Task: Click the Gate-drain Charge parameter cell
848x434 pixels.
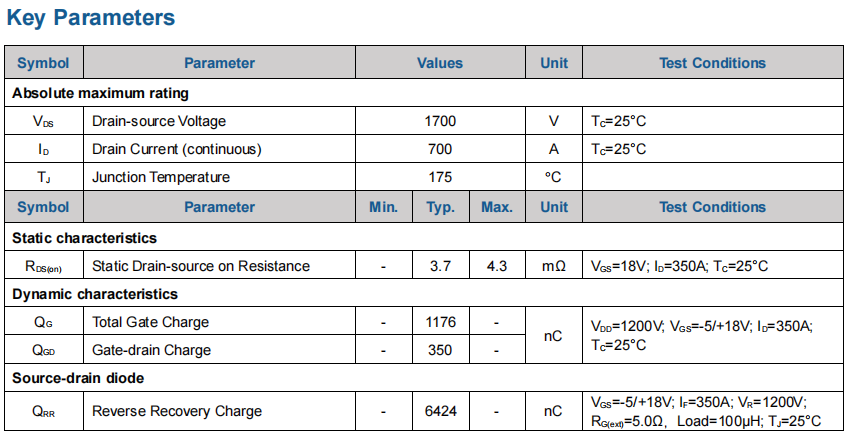Action: (152, 350)
